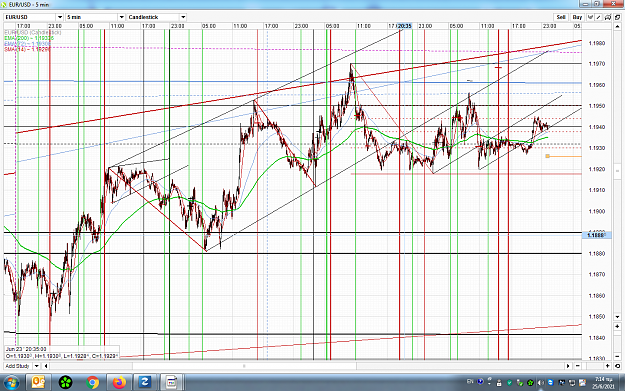Click the Add Study button
625x391 pixels.
18,366
